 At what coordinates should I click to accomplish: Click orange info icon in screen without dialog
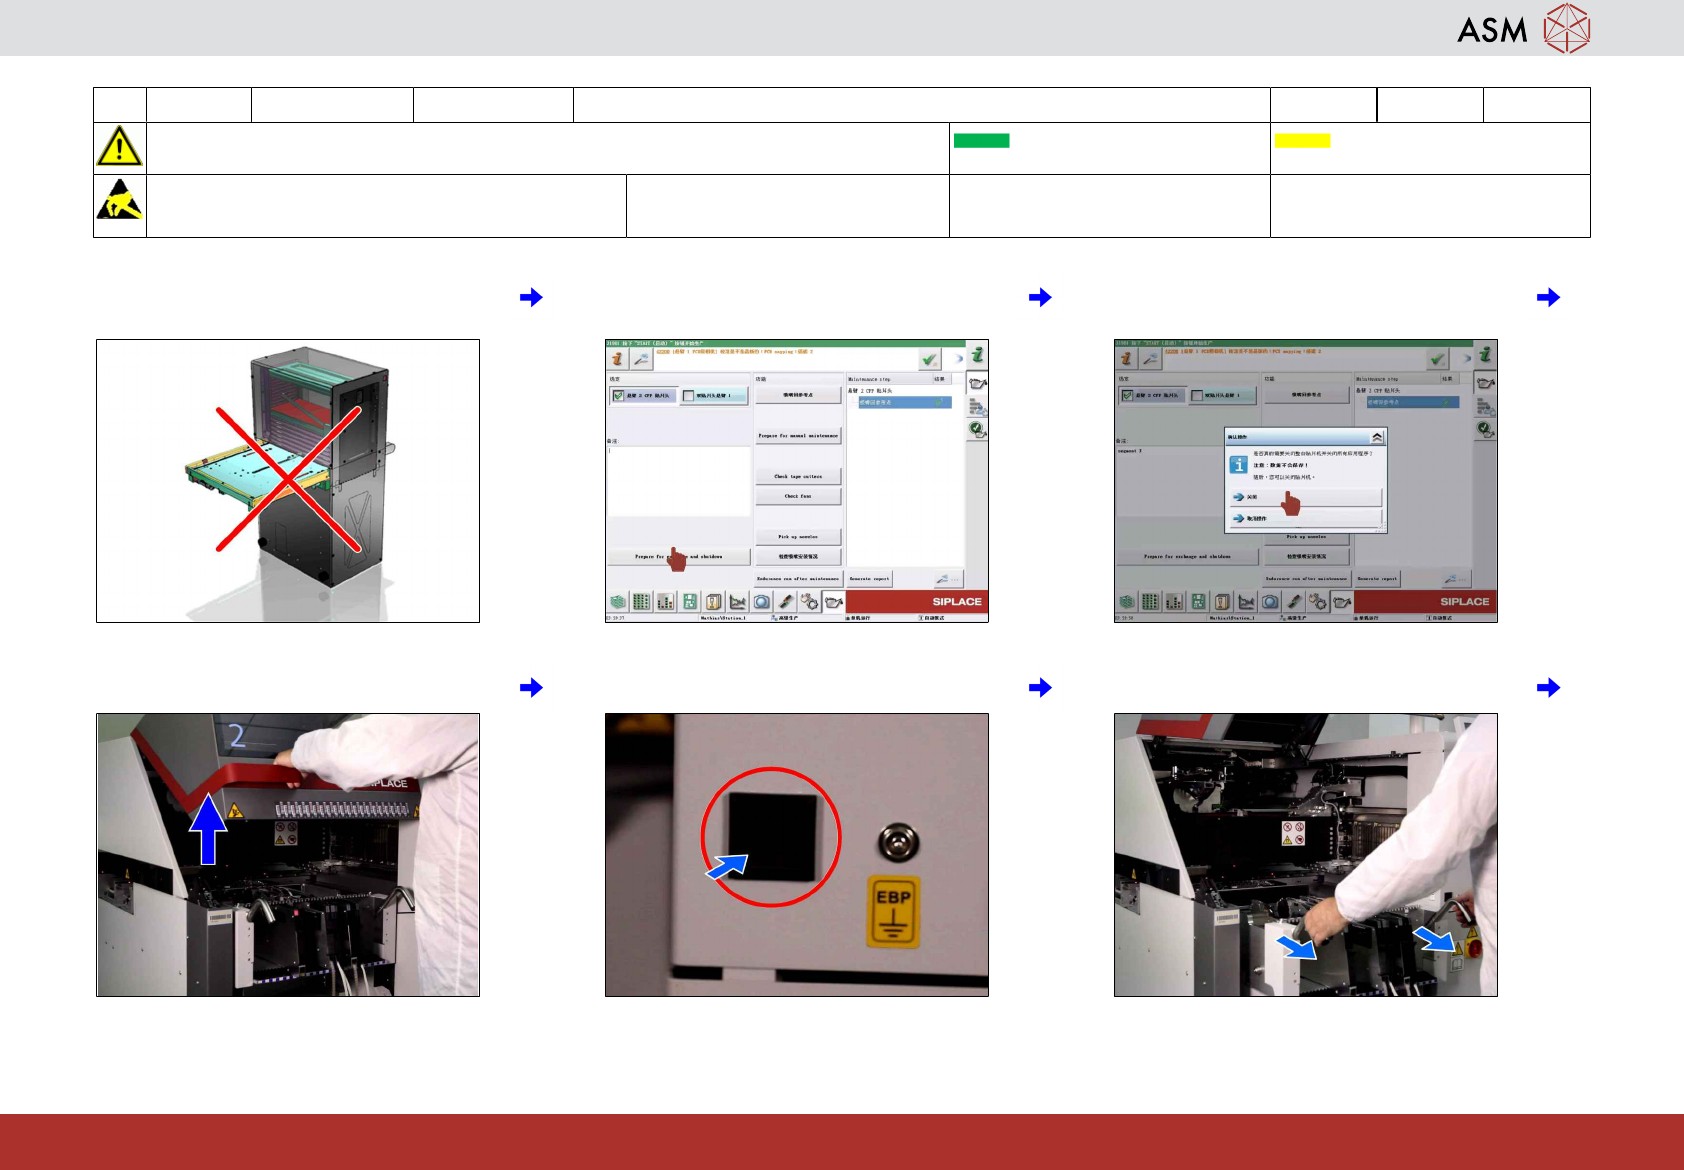[618, 357]
